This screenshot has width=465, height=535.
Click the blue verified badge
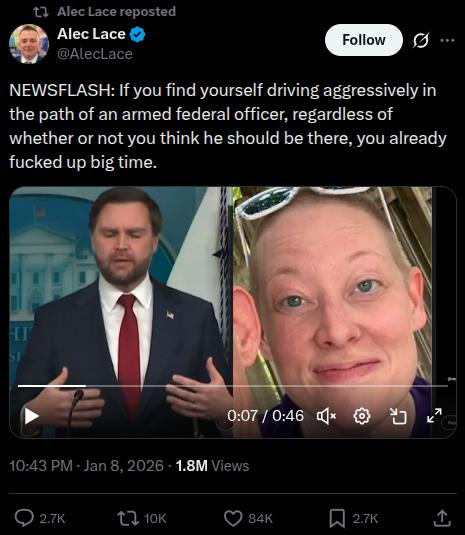click(137, 34)
